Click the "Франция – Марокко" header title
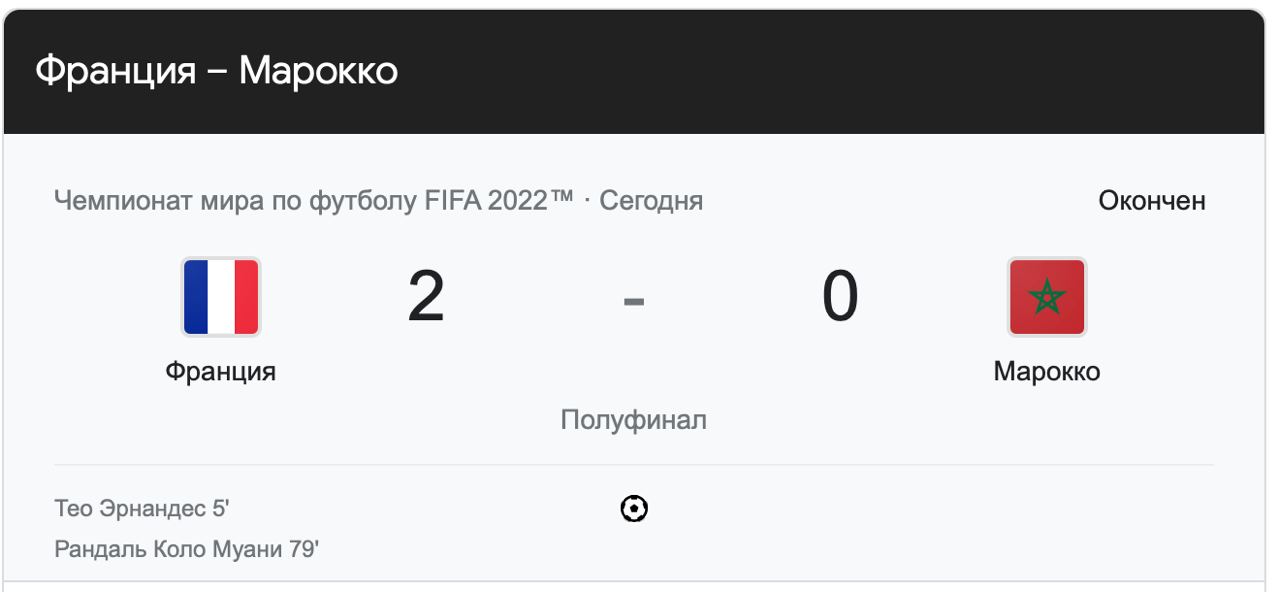The height and width of the screenshot is (592, 1280). (x=216, y=71)
